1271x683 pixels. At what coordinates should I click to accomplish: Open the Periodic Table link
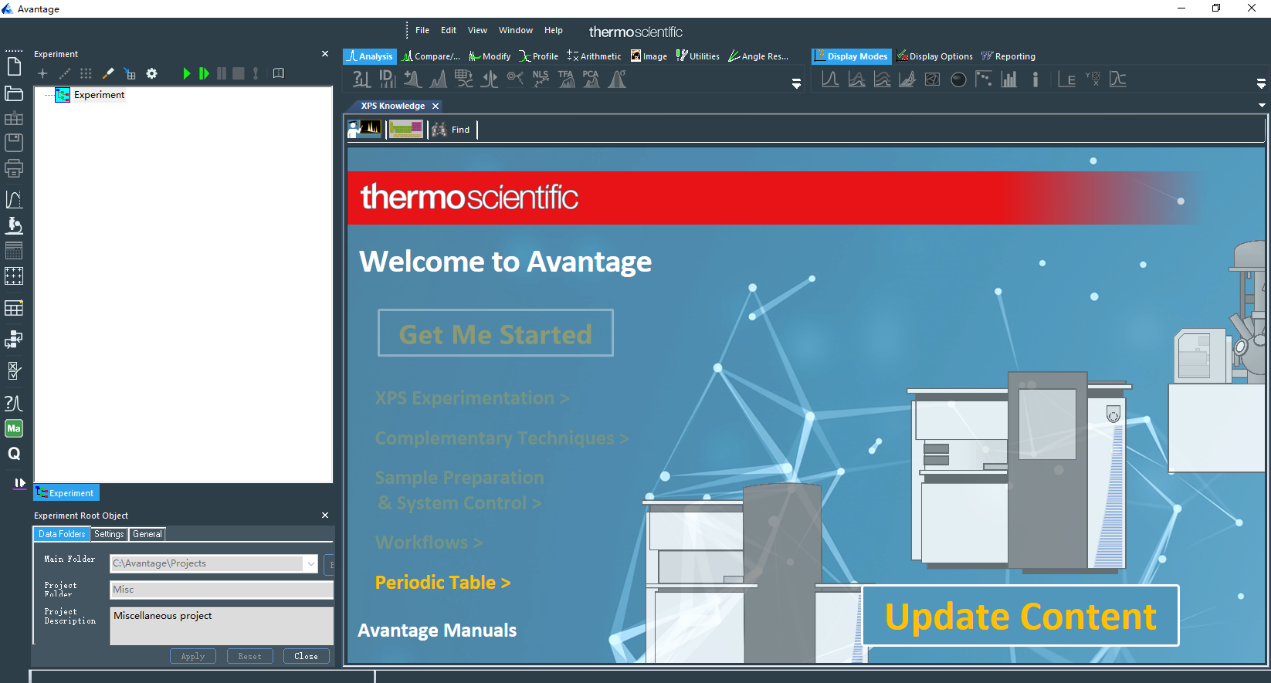[442, 582]
